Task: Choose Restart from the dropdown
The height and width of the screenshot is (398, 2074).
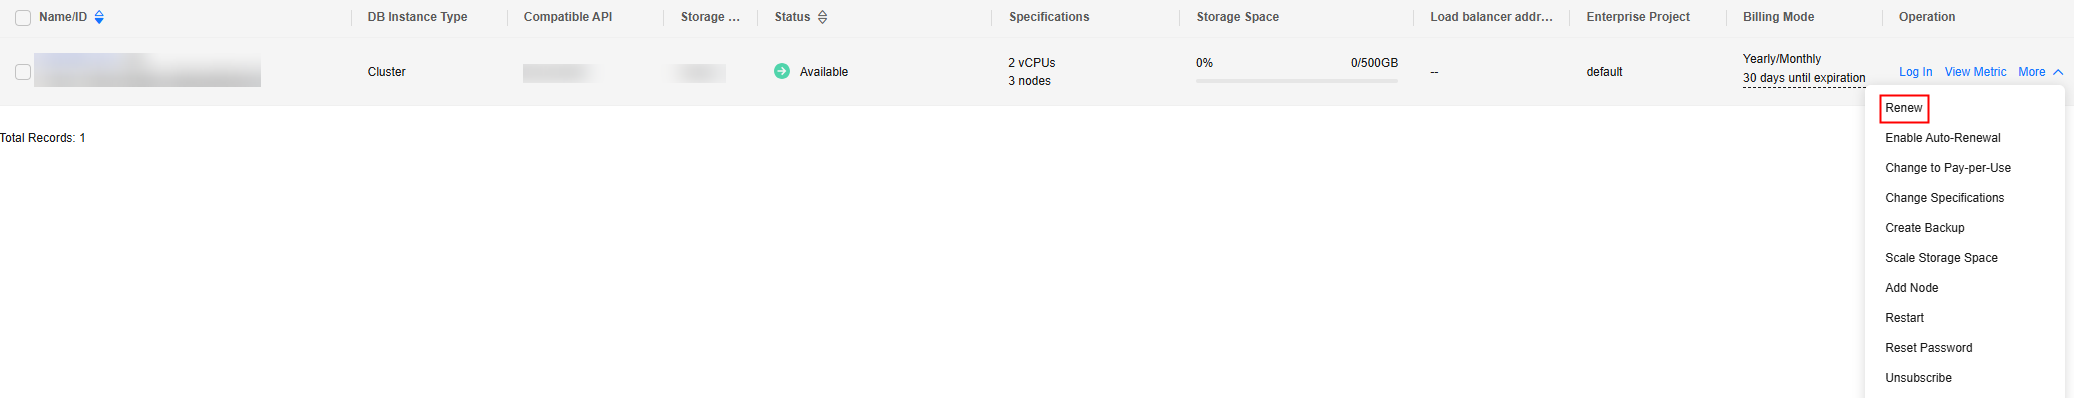Action: (1905, 318)
